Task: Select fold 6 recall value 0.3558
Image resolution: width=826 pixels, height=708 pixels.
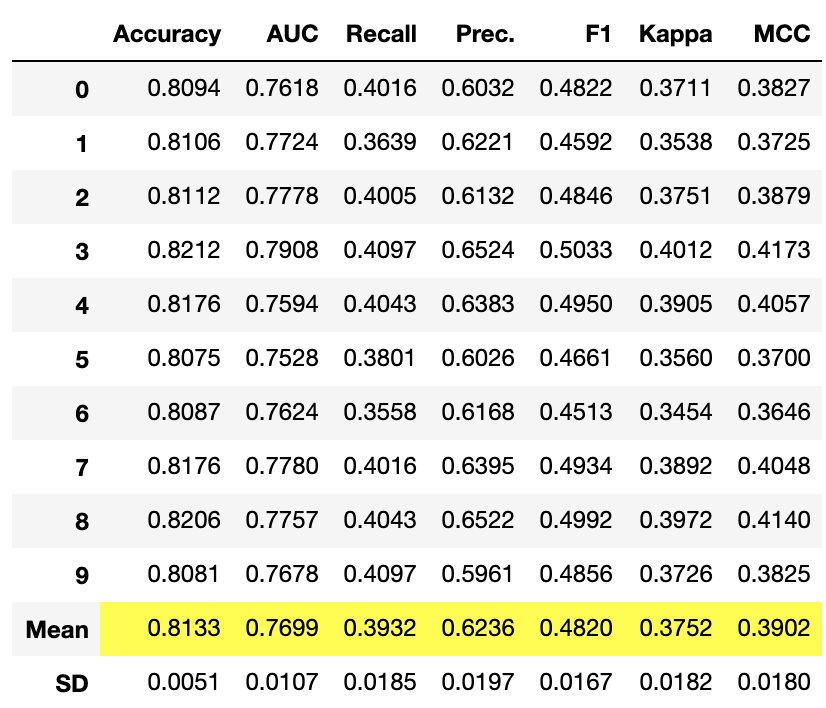Action: pos(380,412)
